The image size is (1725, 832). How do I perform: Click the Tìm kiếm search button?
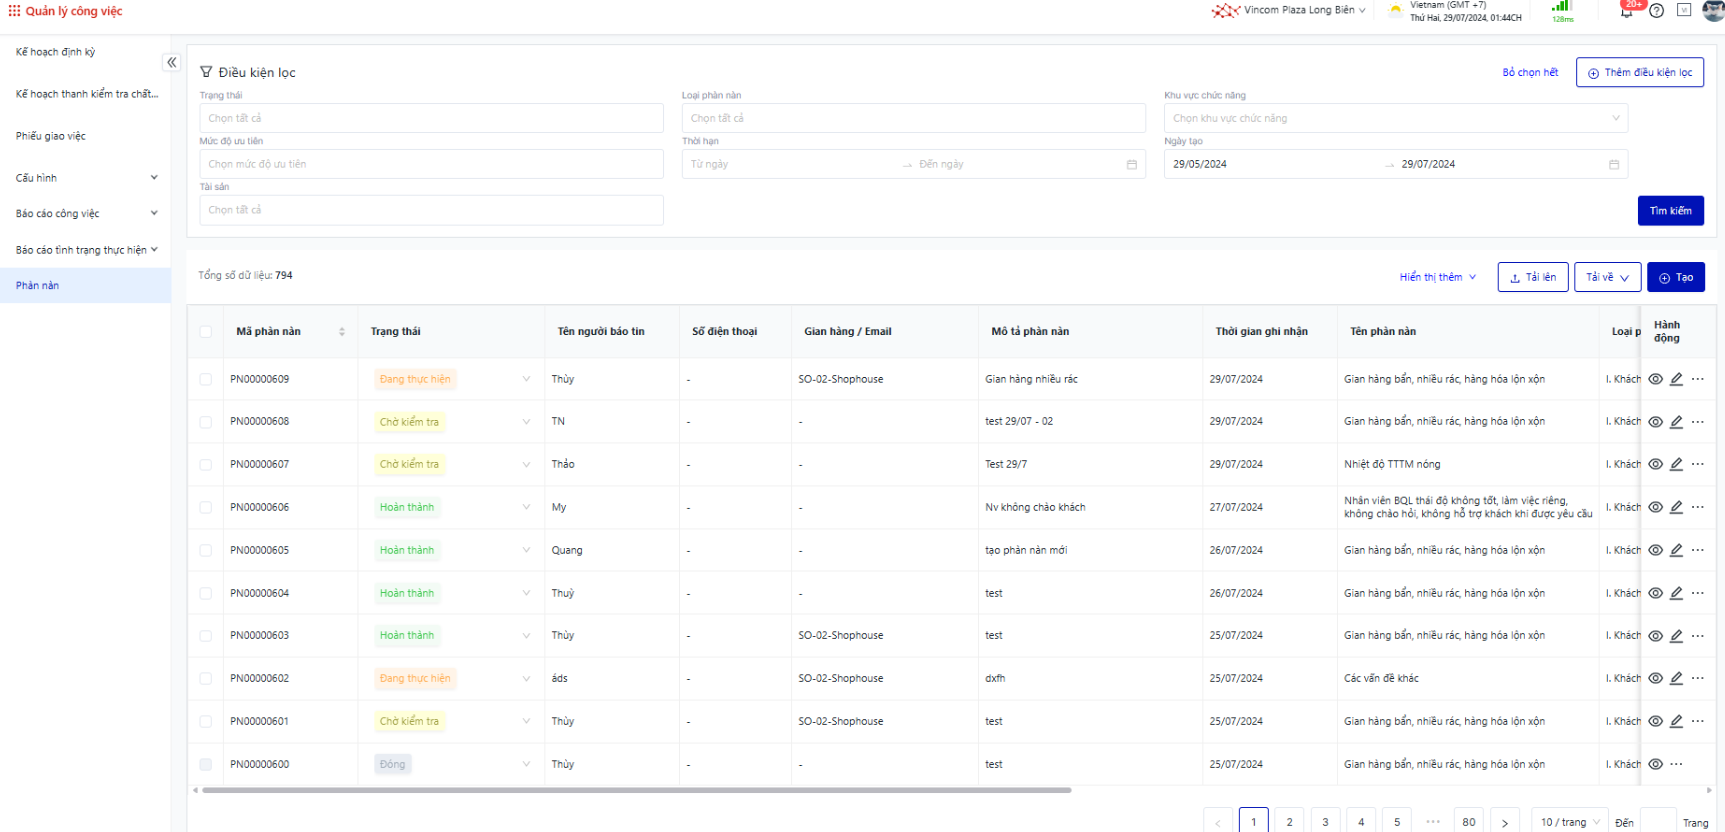1670,211
